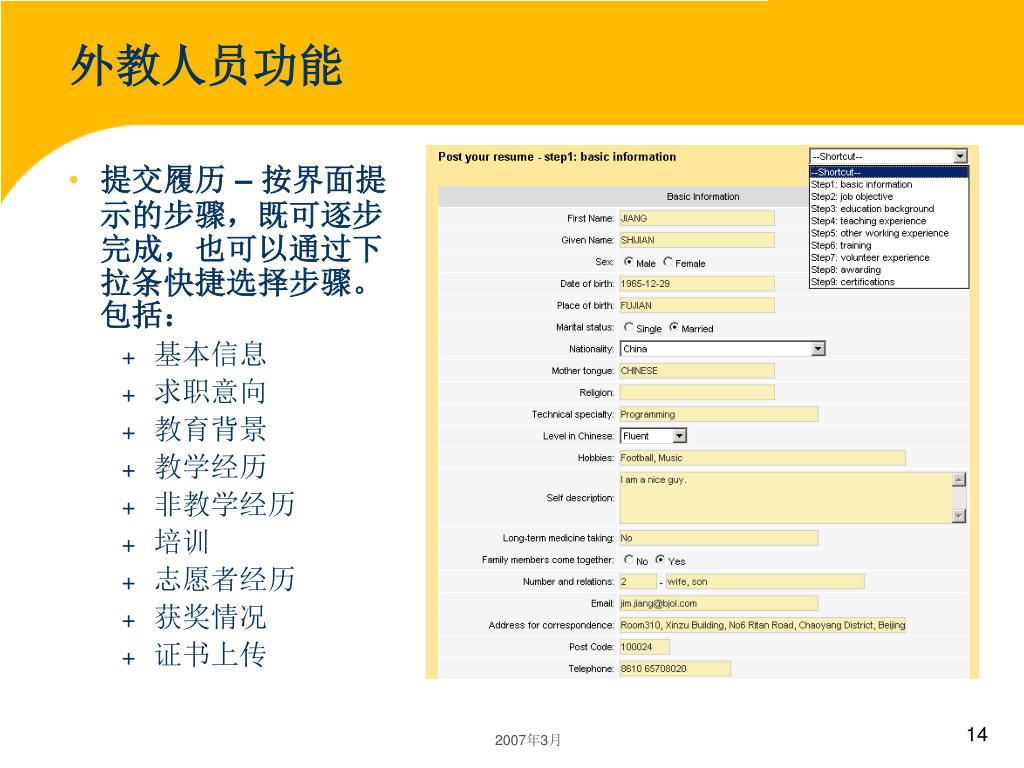Click the footer date 2007年3月
This screenshot has height=768, width=1024.
coord(528,740)
